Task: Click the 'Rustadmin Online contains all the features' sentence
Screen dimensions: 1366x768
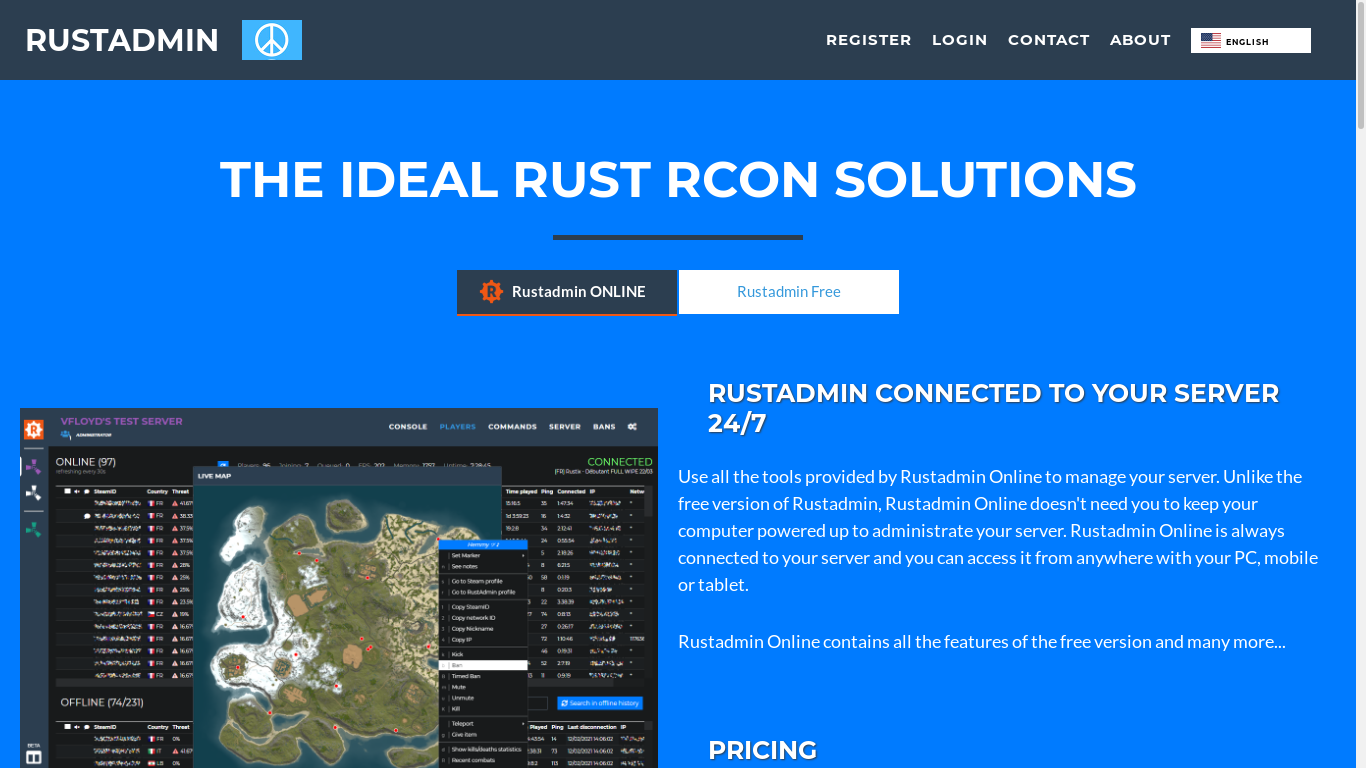Action: point(982,642)
